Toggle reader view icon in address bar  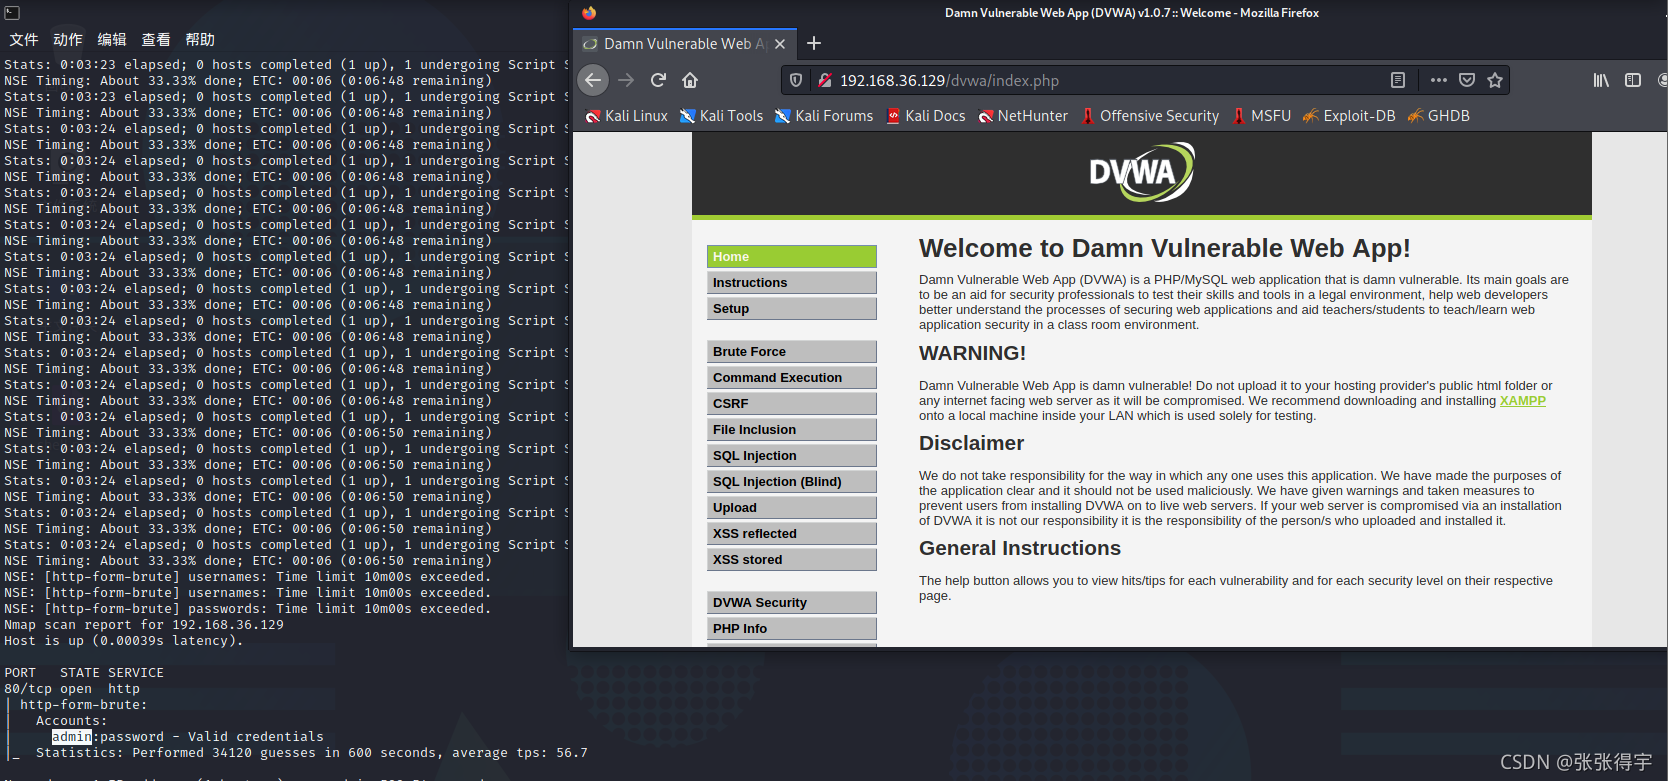click(1398, 80)
